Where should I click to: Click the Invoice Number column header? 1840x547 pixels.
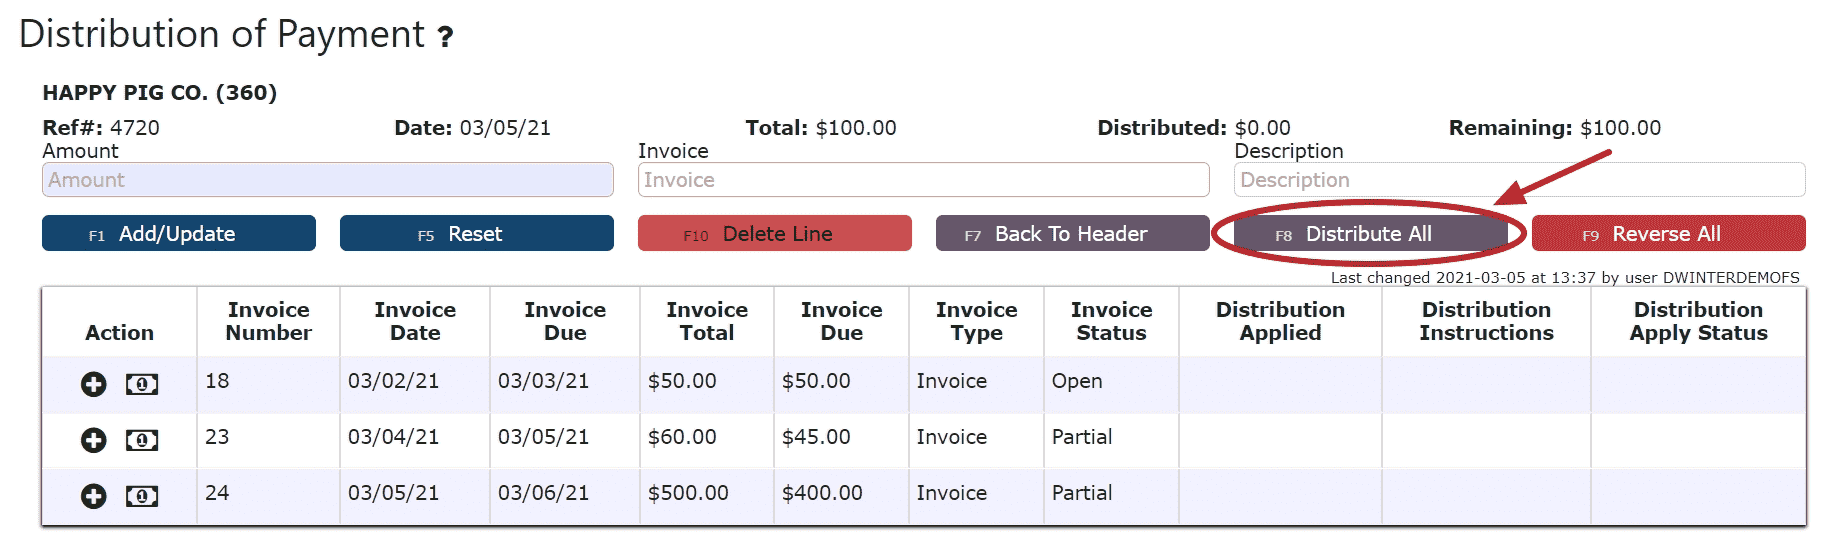click(269, 321)
